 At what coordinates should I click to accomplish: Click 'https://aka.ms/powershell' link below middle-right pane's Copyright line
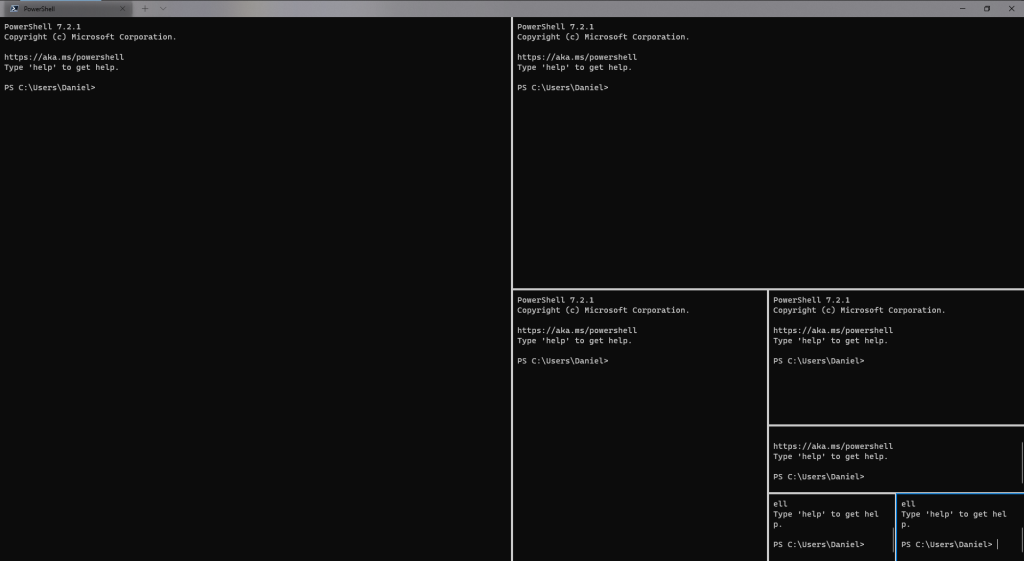tap(833, 330)
